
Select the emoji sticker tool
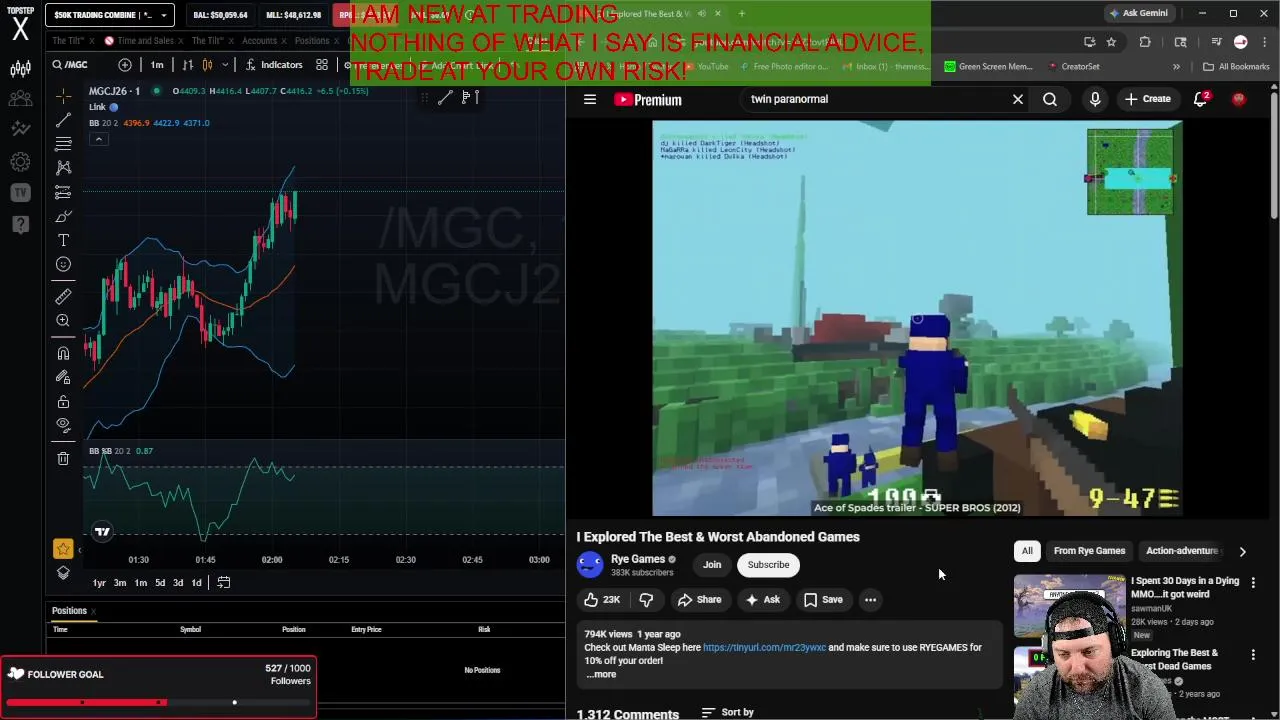coord(63,264)
